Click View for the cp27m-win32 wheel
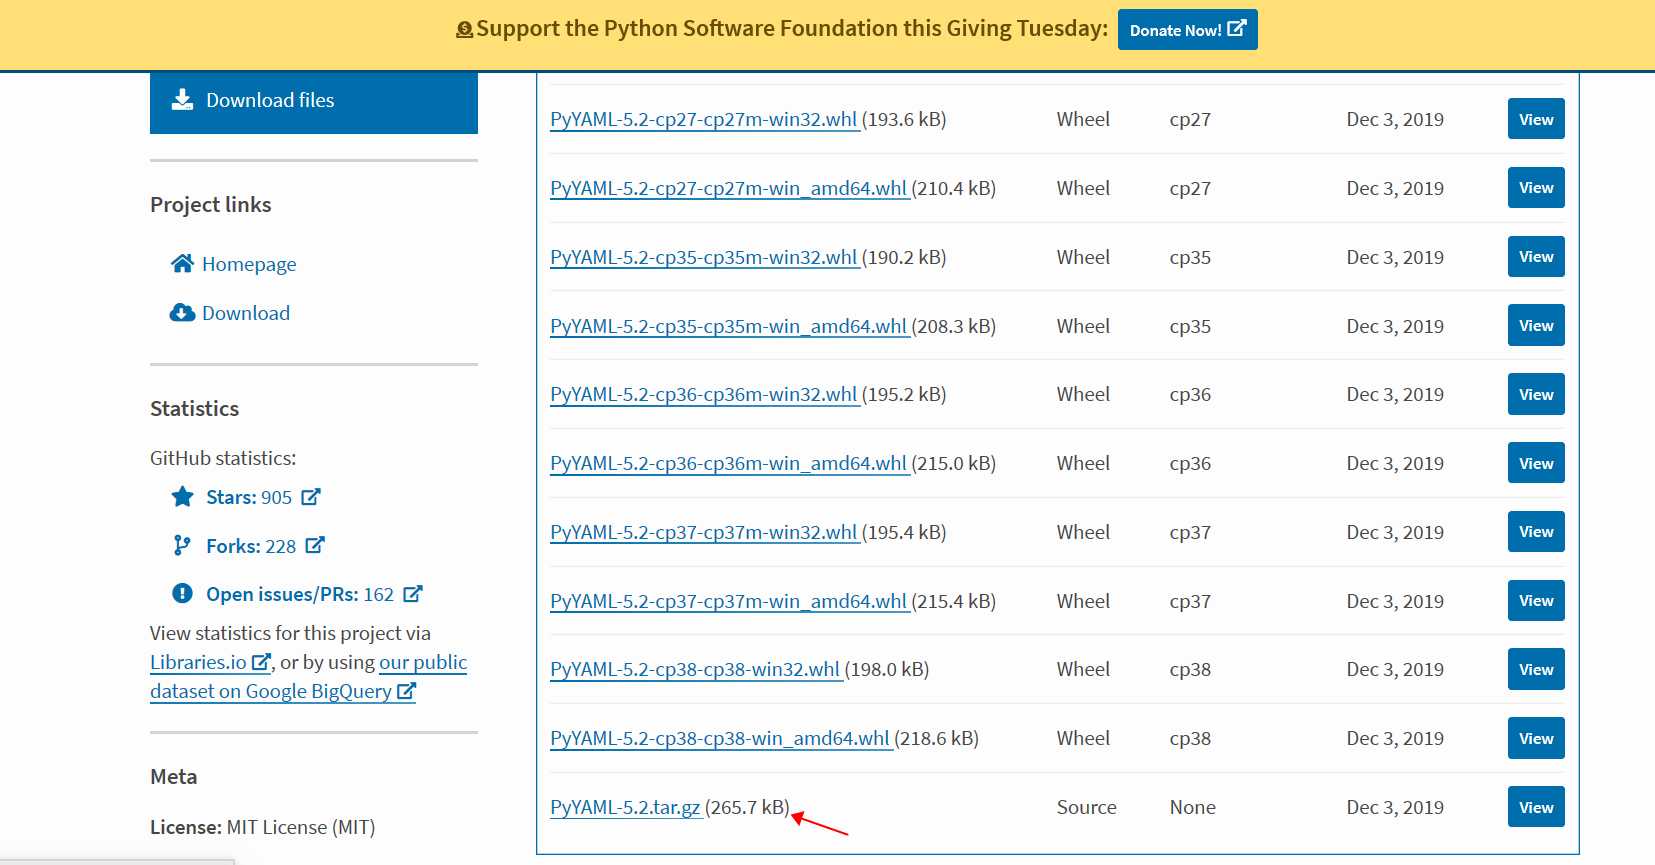The width and height of the screenshot is (1655, 865). [x=1536, y=119]
